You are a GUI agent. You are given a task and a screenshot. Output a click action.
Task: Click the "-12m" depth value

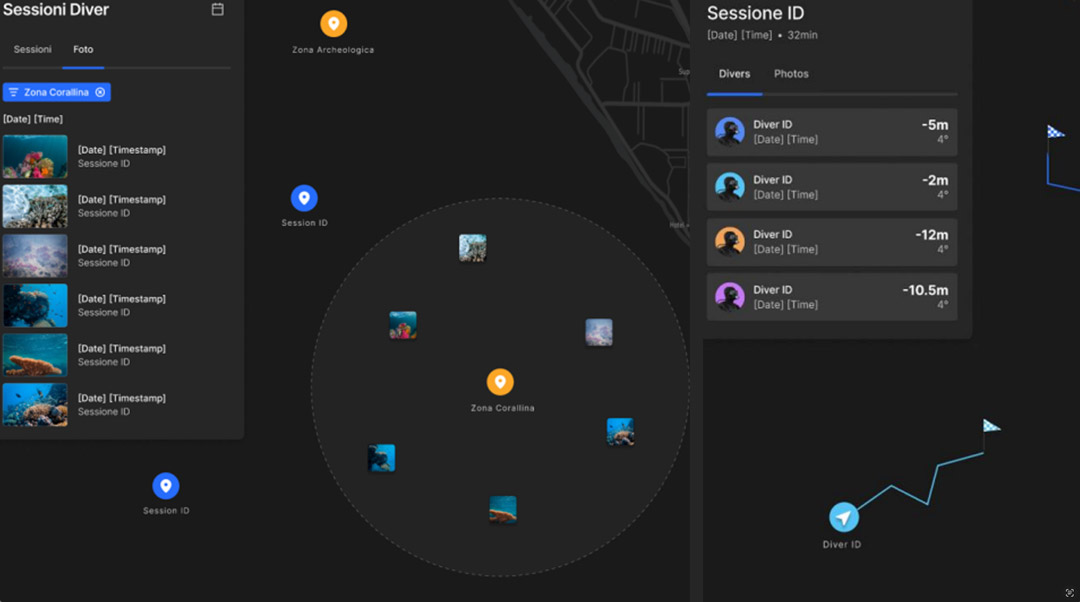coord(931,235)
